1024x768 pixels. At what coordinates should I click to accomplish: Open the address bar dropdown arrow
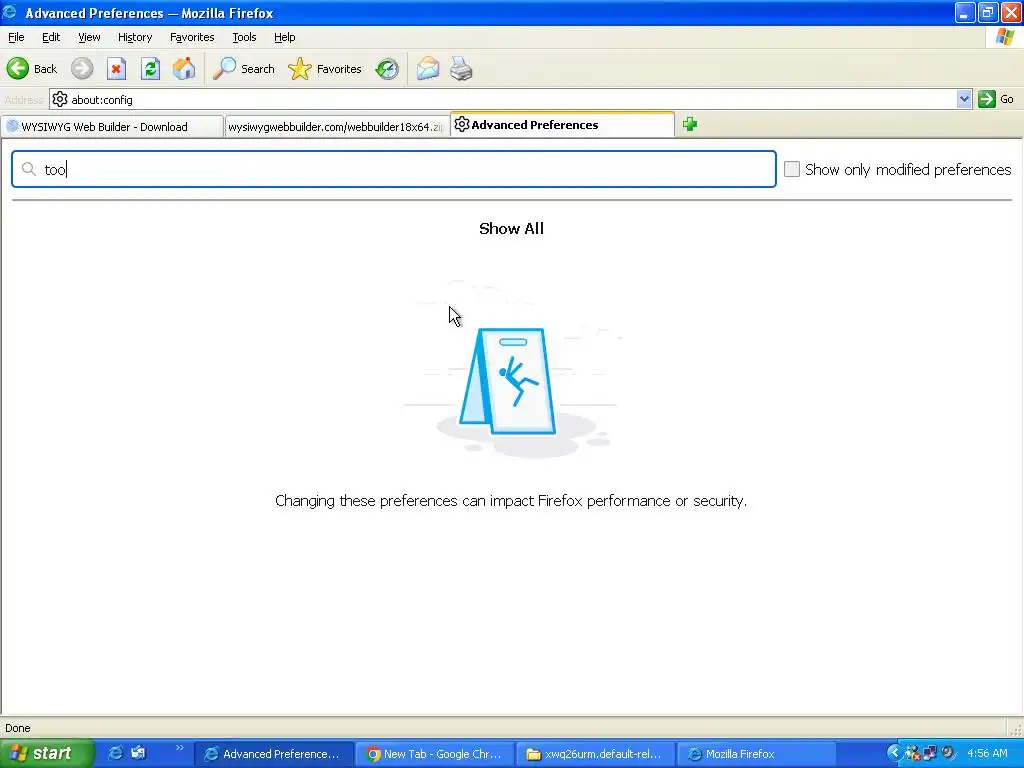click(964, 99)
